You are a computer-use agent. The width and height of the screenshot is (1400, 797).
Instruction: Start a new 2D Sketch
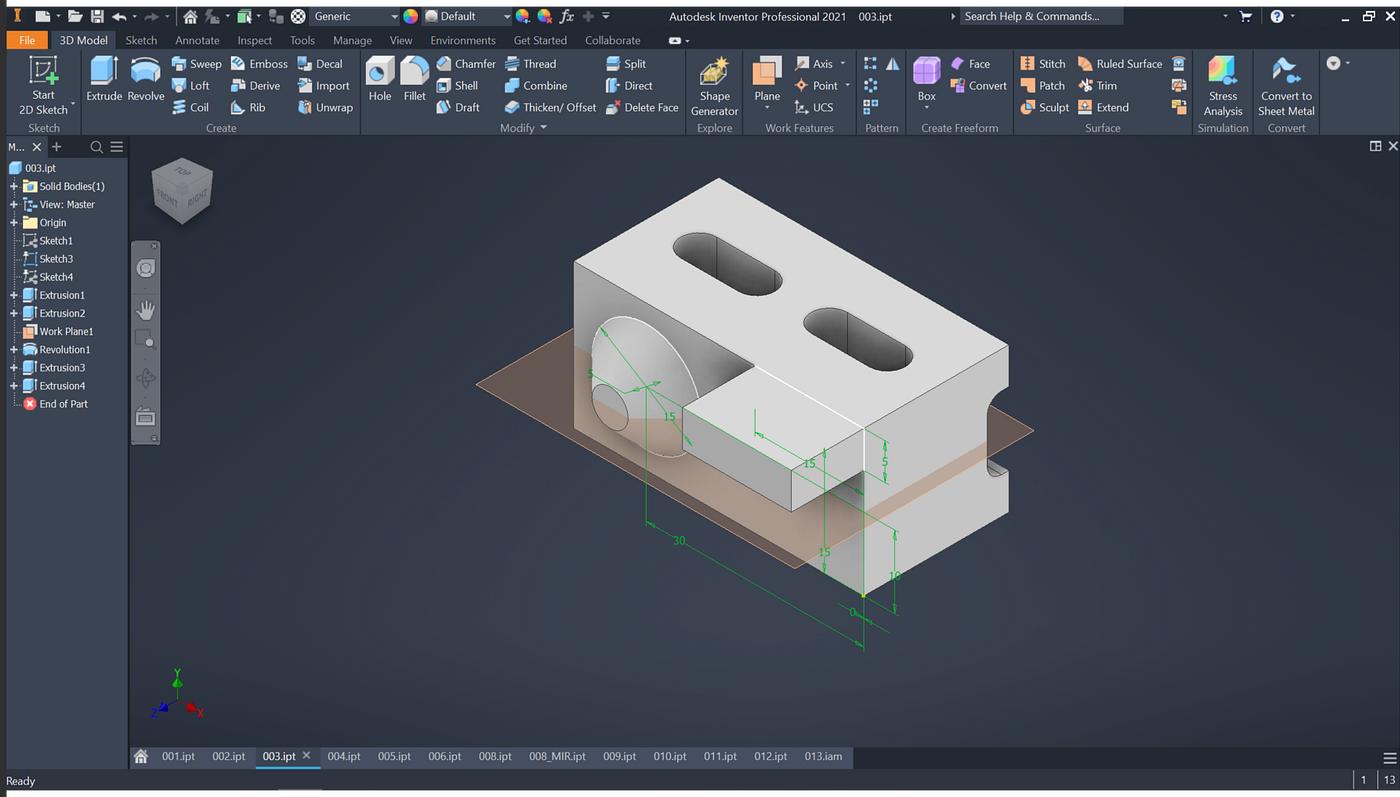tap(44, 87)
